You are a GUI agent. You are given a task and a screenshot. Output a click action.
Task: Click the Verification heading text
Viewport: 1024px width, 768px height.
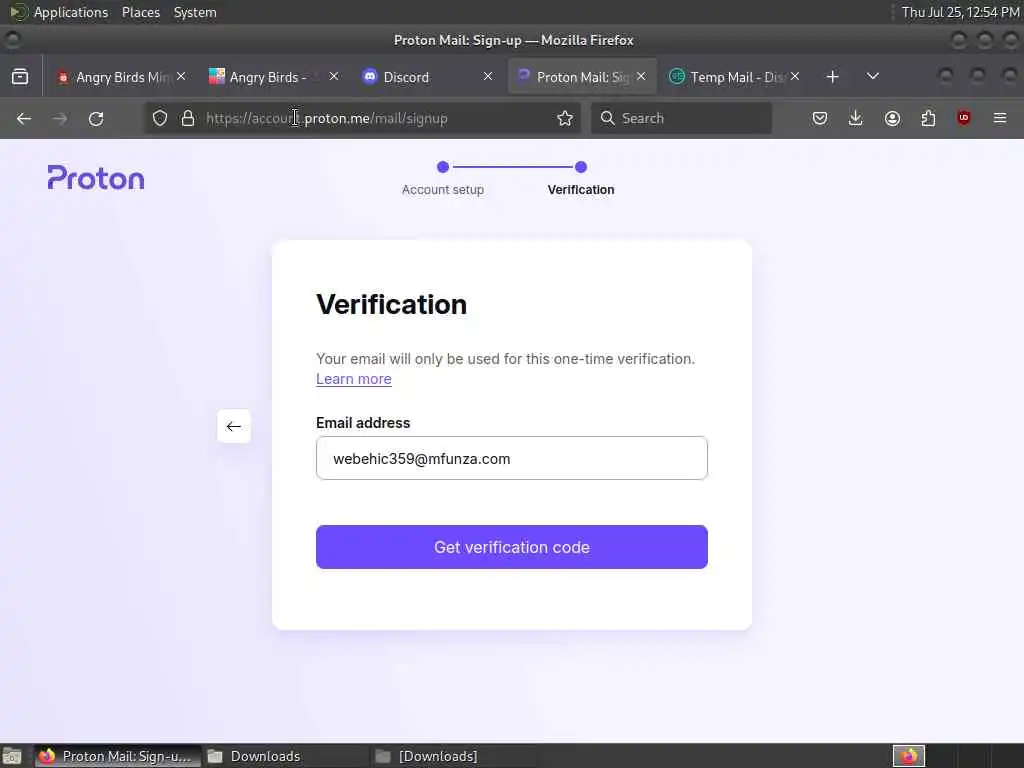point(391,304)
